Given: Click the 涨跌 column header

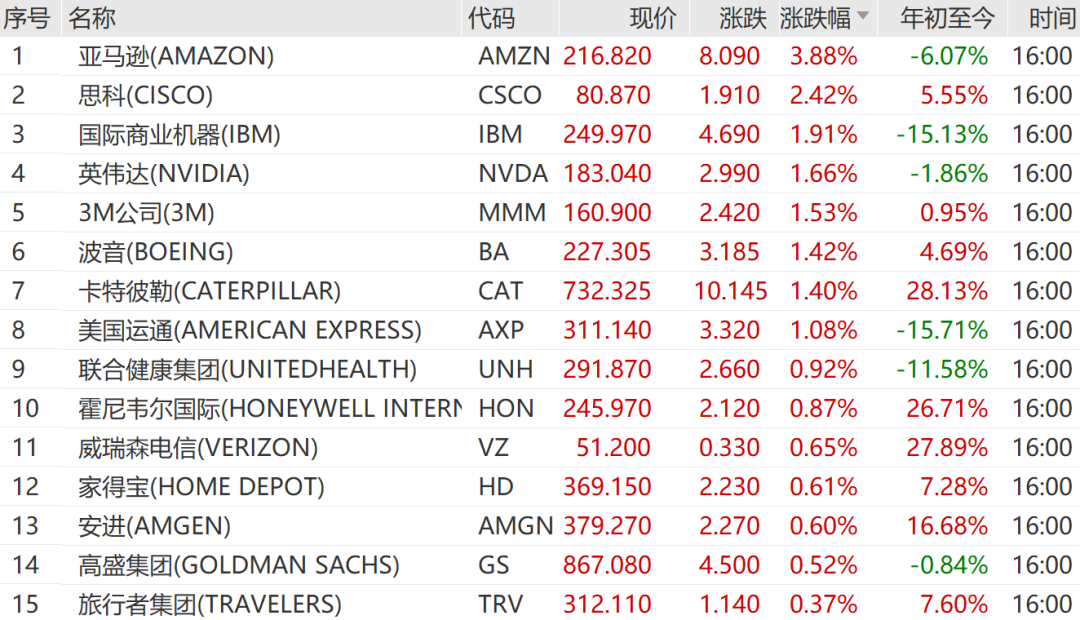Looking at the screenshot, I should coord(742,17).
